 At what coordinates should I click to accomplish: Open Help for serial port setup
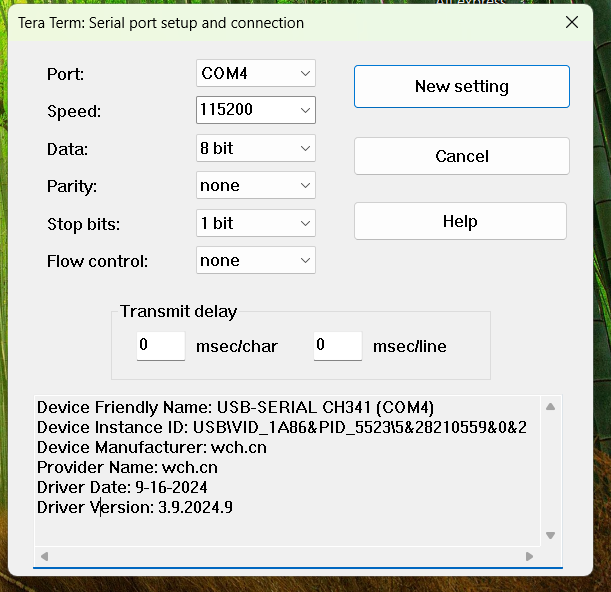click(x=460, y=221)
